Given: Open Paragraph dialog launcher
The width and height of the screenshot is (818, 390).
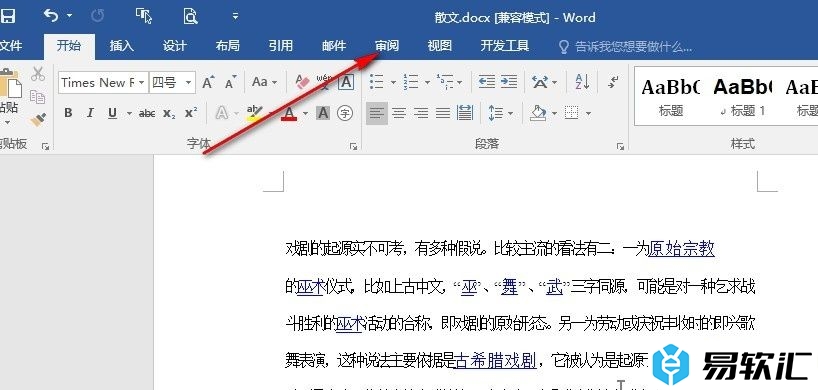Looking at the screenshot, I should pyautogui.click(x=620, y=147).
